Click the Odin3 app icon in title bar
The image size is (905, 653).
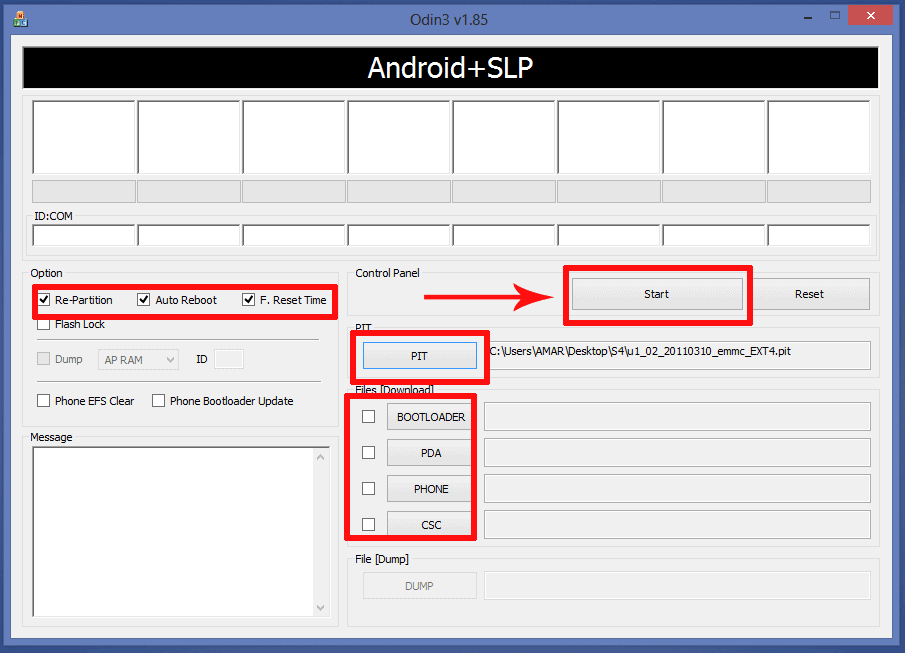click(20, 19)
